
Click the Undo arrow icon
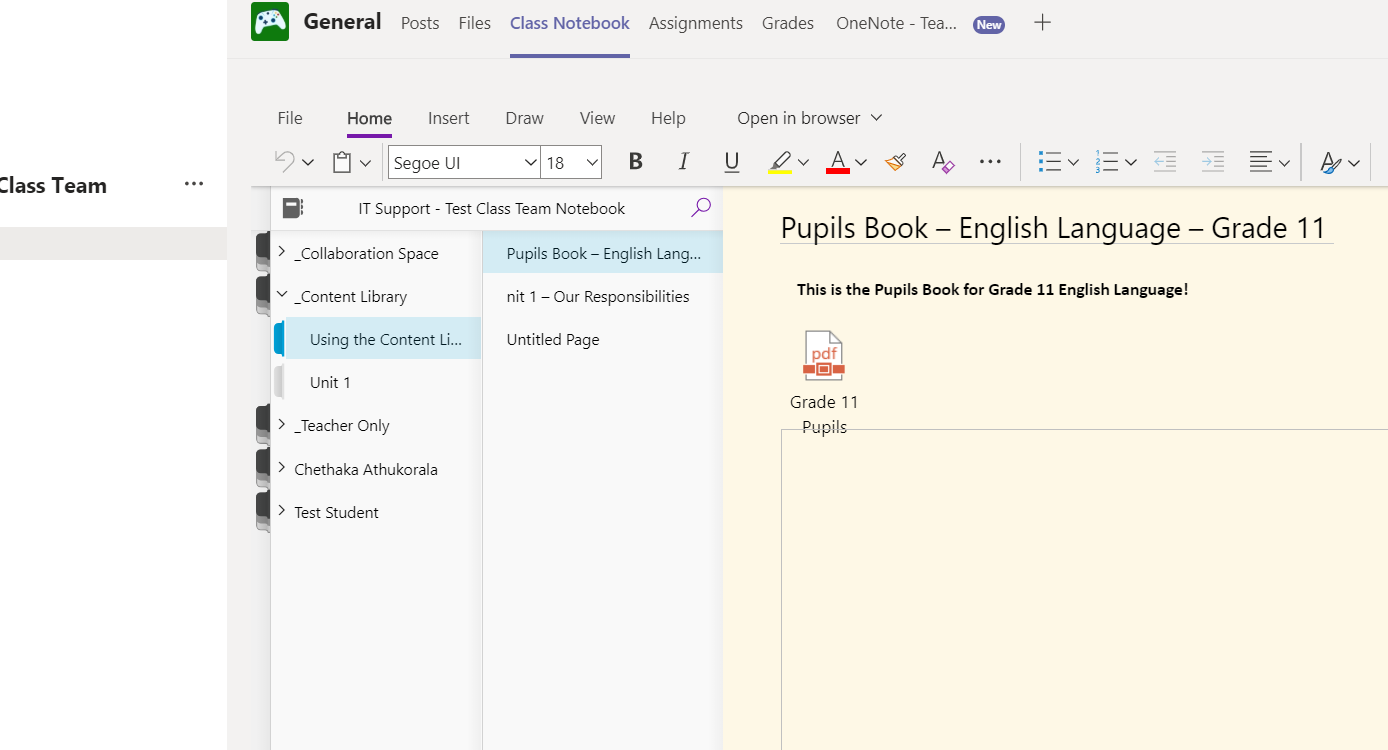(285, 161)
